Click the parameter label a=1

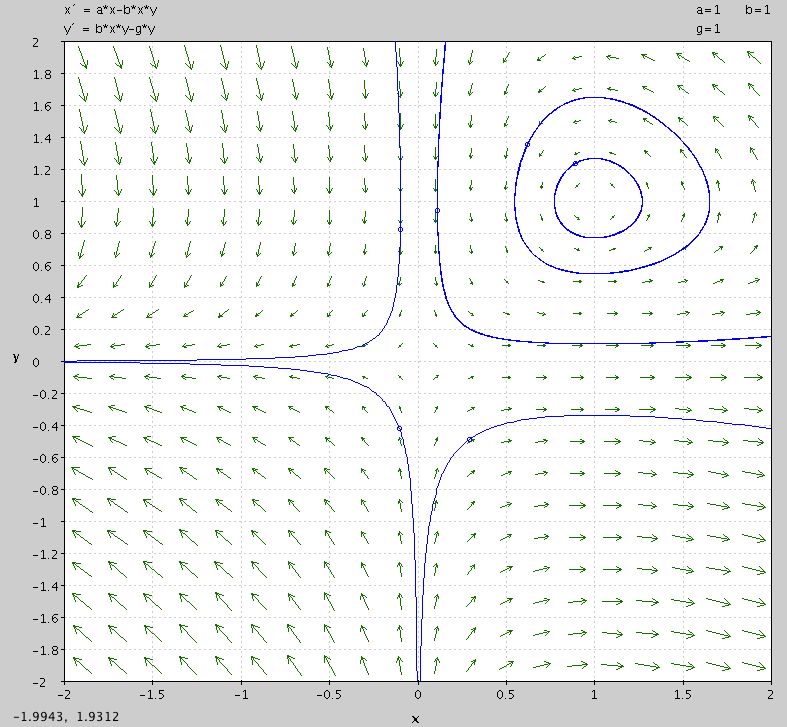708,10
